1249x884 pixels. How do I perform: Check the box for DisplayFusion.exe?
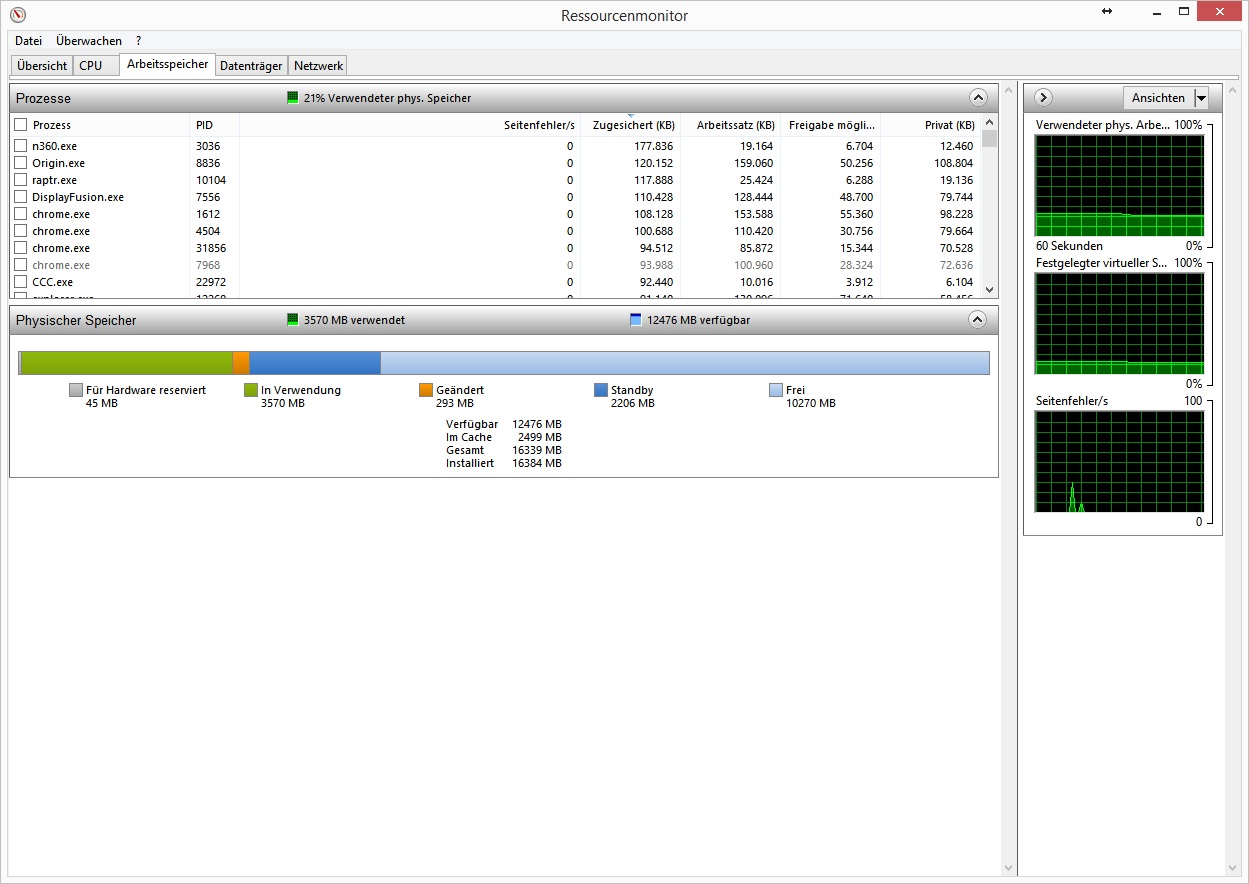[x=20, y=197]
